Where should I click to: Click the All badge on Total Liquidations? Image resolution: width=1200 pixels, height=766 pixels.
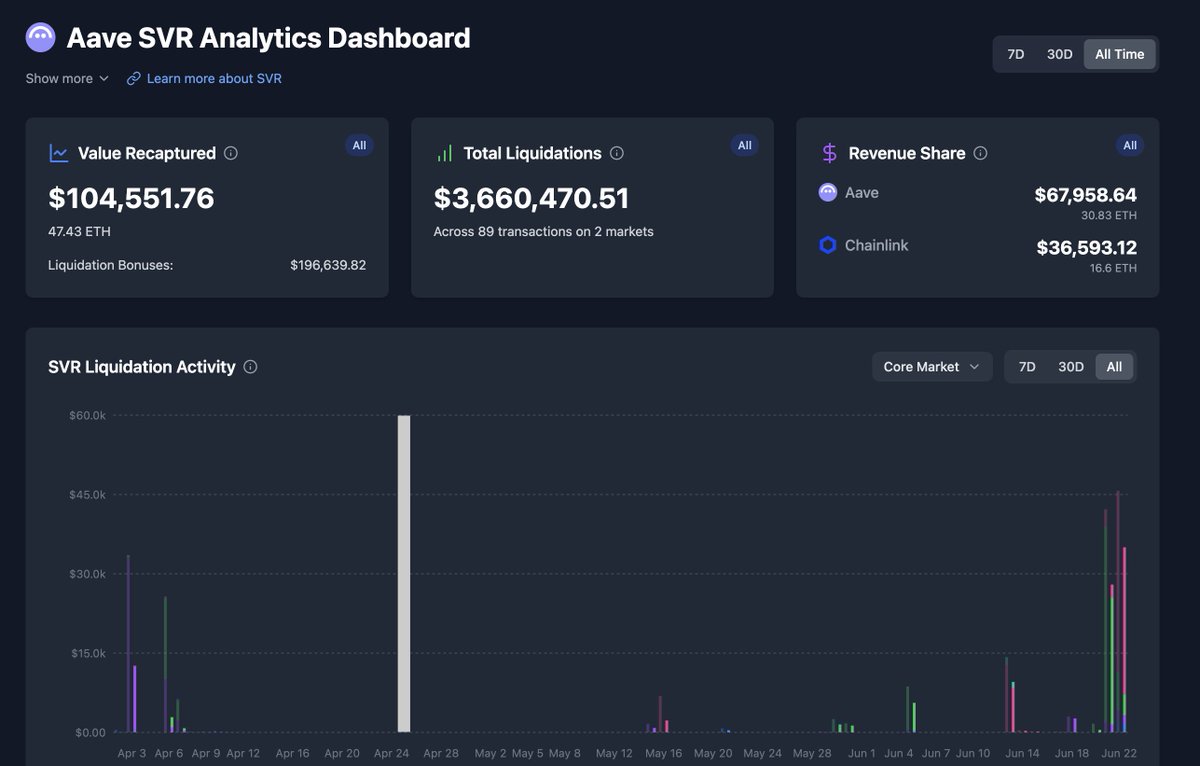pyautogui.click(x=744, y=146)
